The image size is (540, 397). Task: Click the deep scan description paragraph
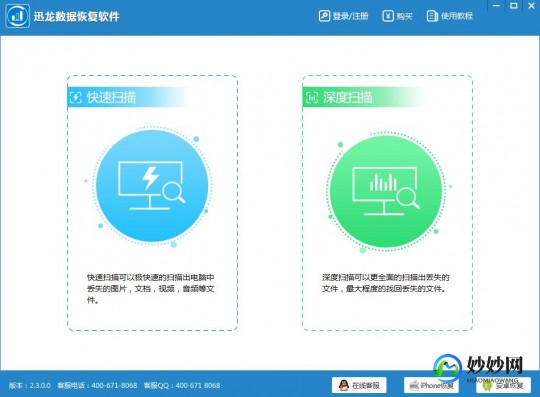click(386, 283)
